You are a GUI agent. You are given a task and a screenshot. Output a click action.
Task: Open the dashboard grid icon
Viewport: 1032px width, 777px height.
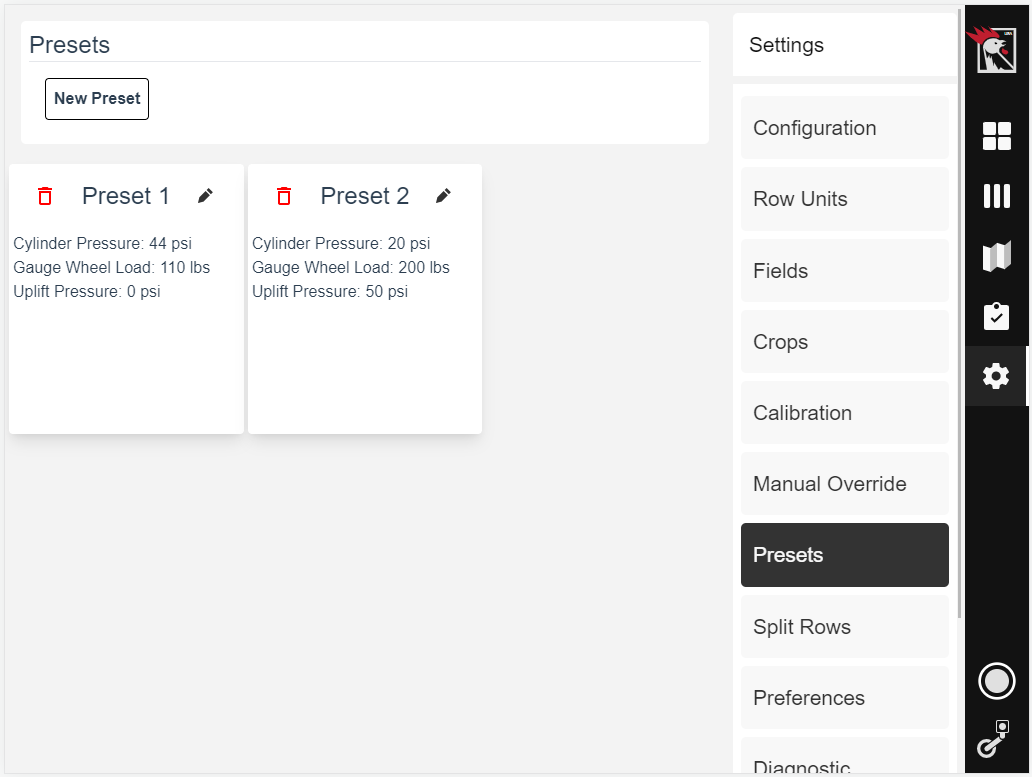coord(996,136)
